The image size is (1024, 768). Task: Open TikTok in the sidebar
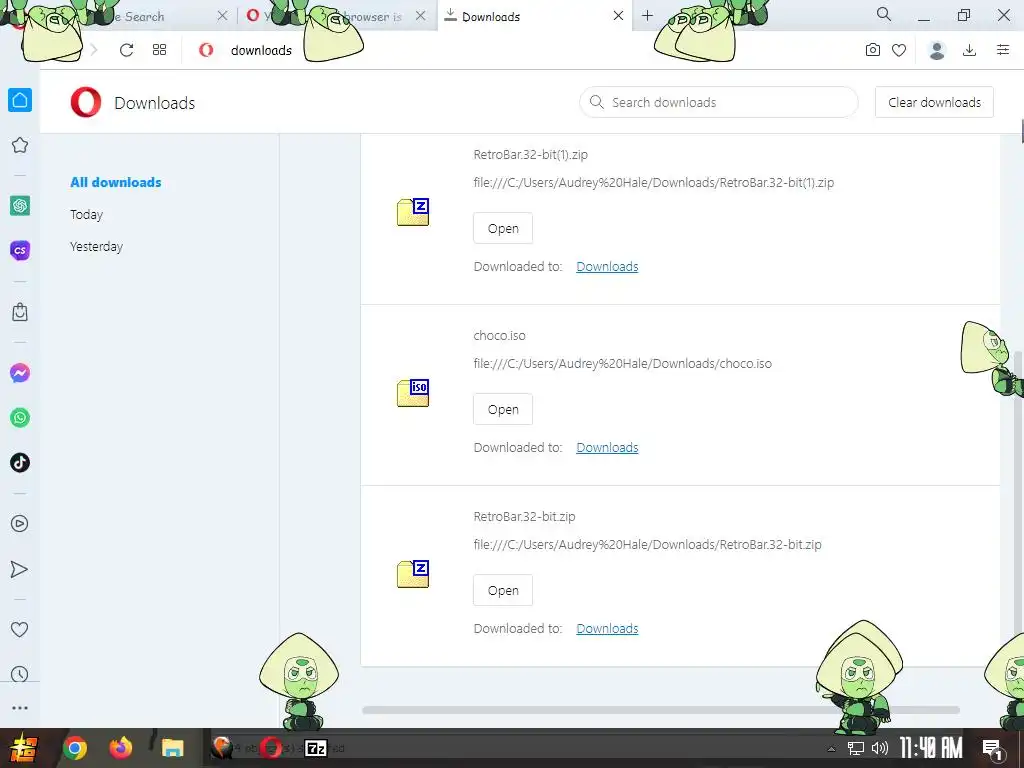[20, 462]
